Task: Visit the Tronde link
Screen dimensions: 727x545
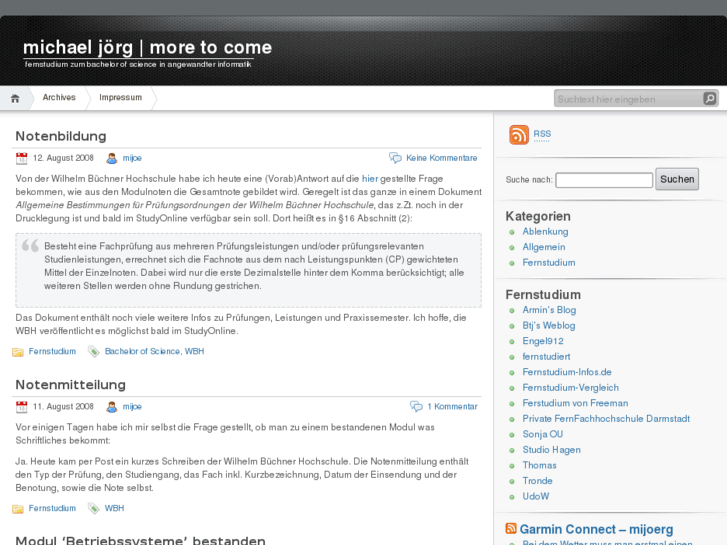Action: tap(537, 481)
